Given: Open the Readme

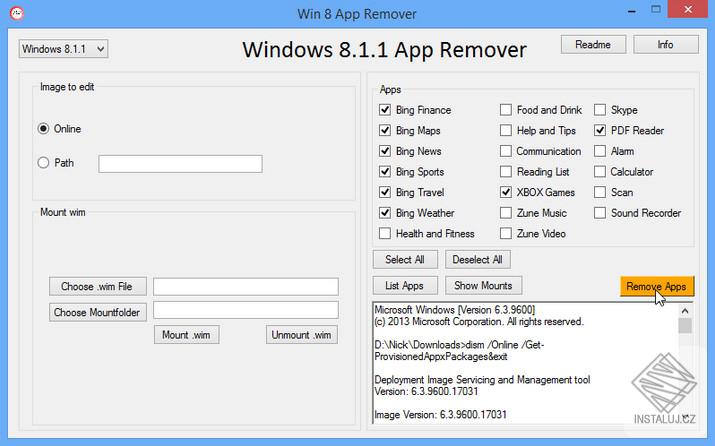Looking at the screenshot, I should pos(593,45).
